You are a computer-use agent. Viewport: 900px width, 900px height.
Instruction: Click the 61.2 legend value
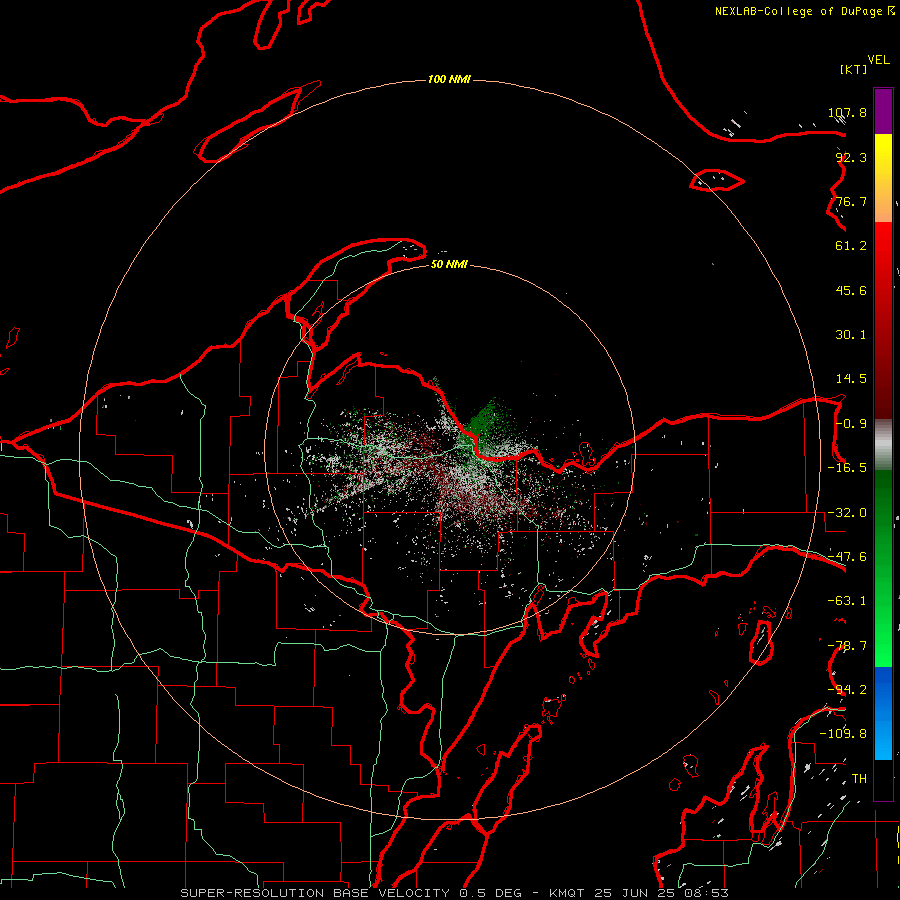click(851, 246)
